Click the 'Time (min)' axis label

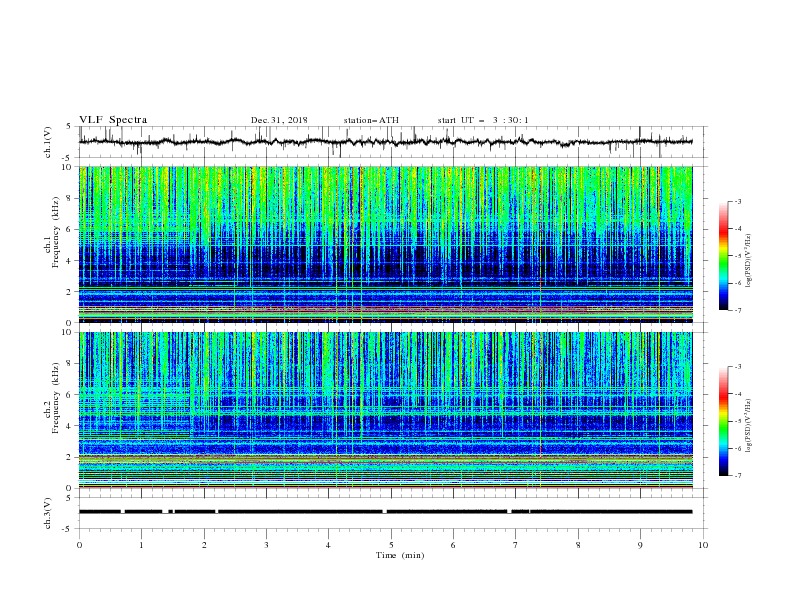coord(400,555)
